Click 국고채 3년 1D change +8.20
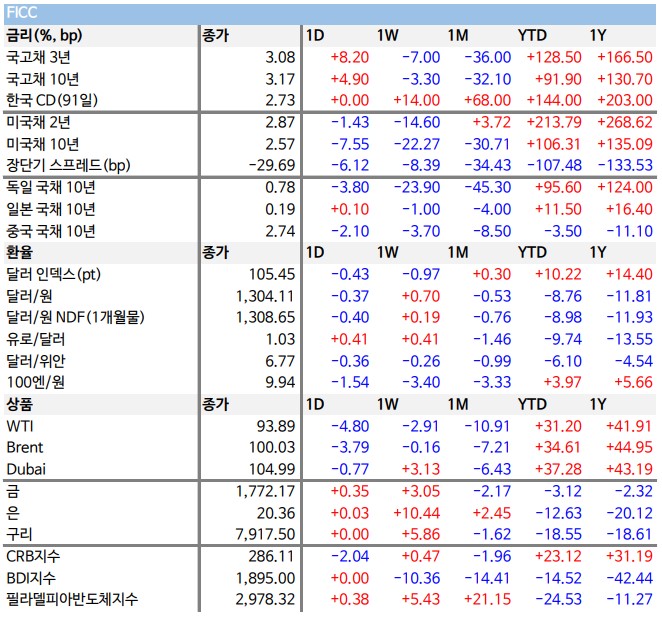662x618 pixels. click(x=350, y=57)
